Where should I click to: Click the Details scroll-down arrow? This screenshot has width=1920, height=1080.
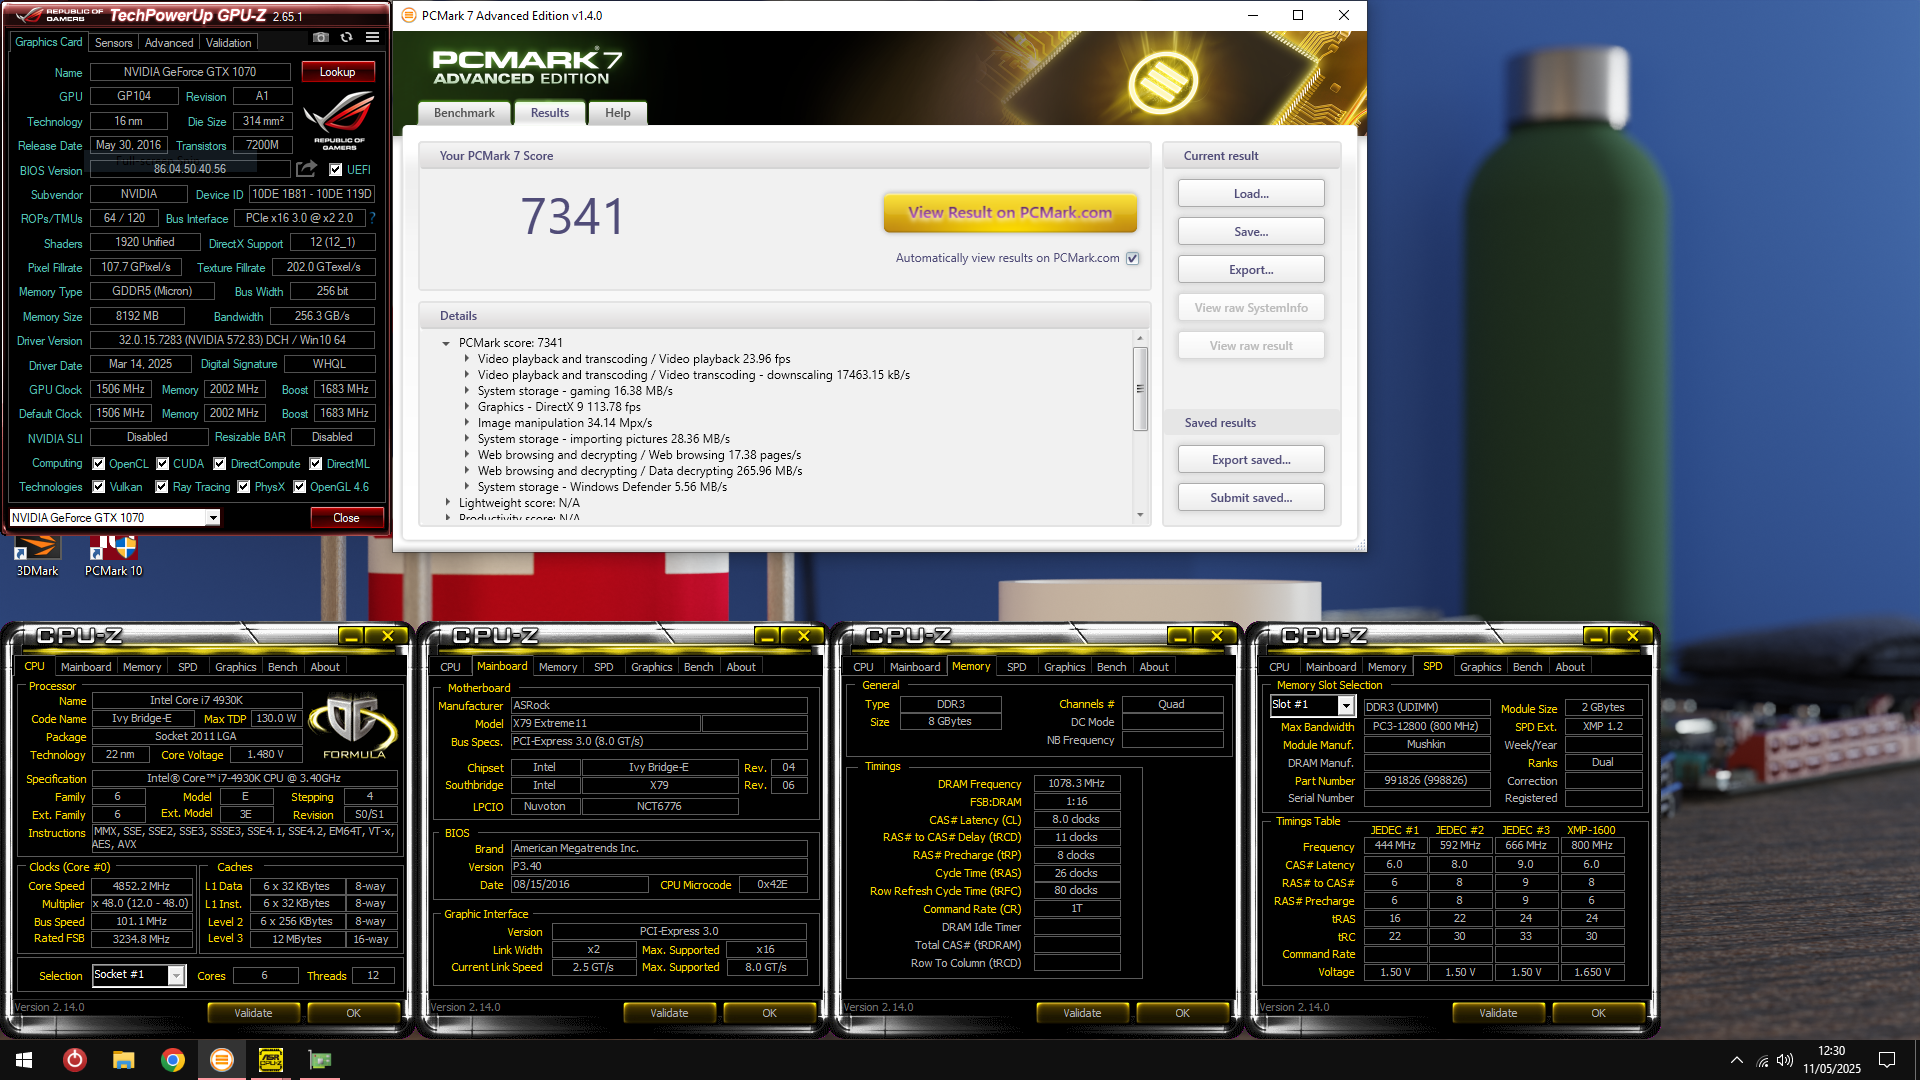(x=1140, y=515)
